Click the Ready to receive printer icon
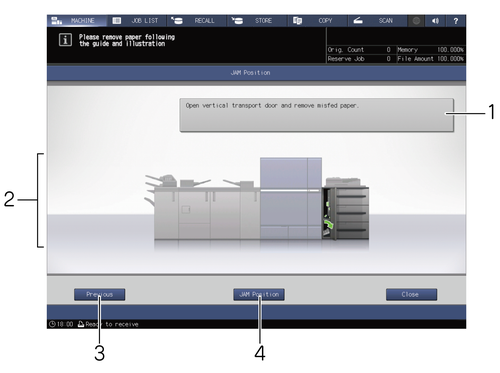 [x=81, y=324]
